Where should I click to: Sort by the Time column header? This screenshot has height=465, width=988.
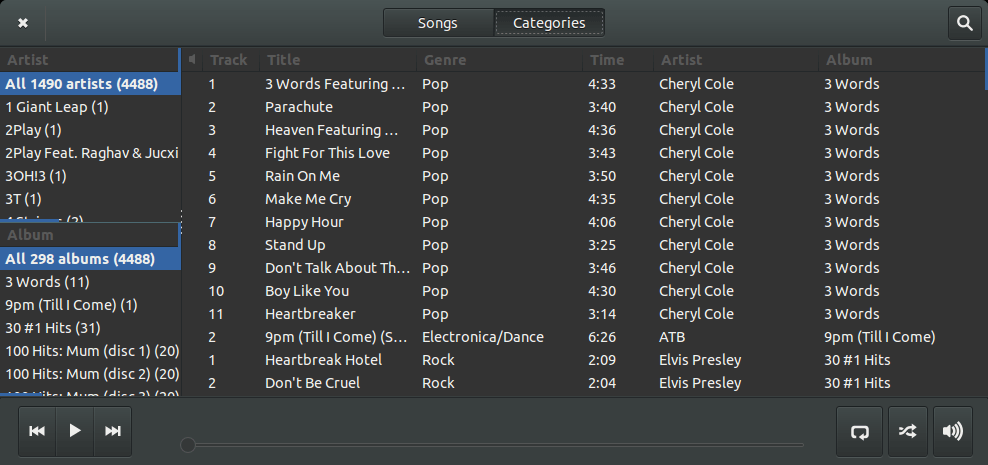pos(618,60)
